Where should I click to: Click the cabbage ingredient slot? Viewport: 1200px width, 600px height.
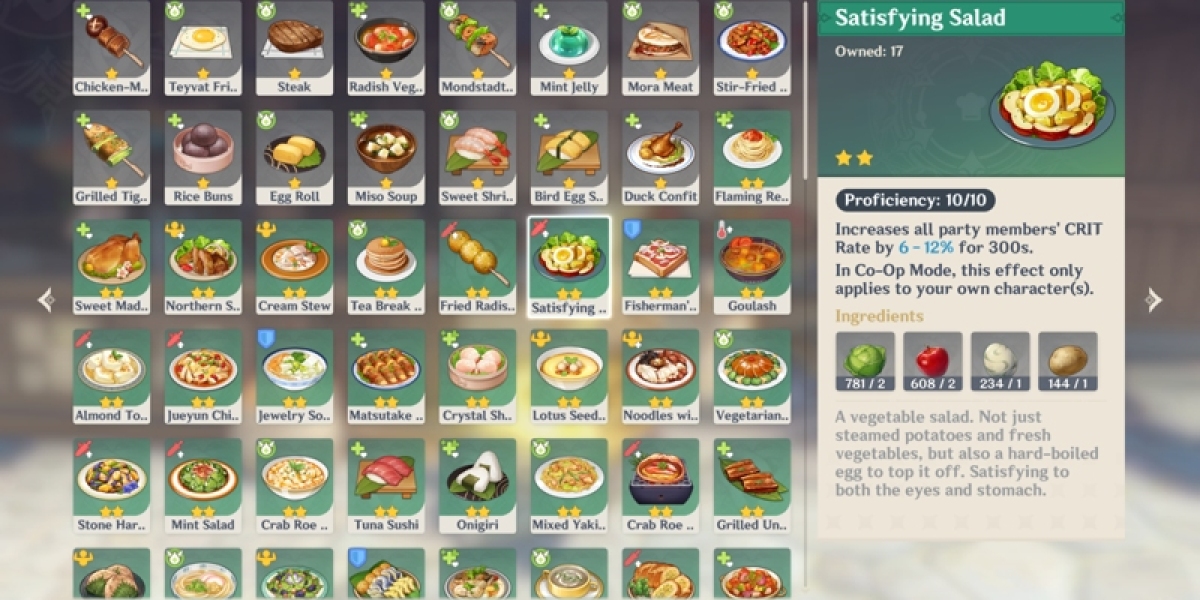(865, 362)
